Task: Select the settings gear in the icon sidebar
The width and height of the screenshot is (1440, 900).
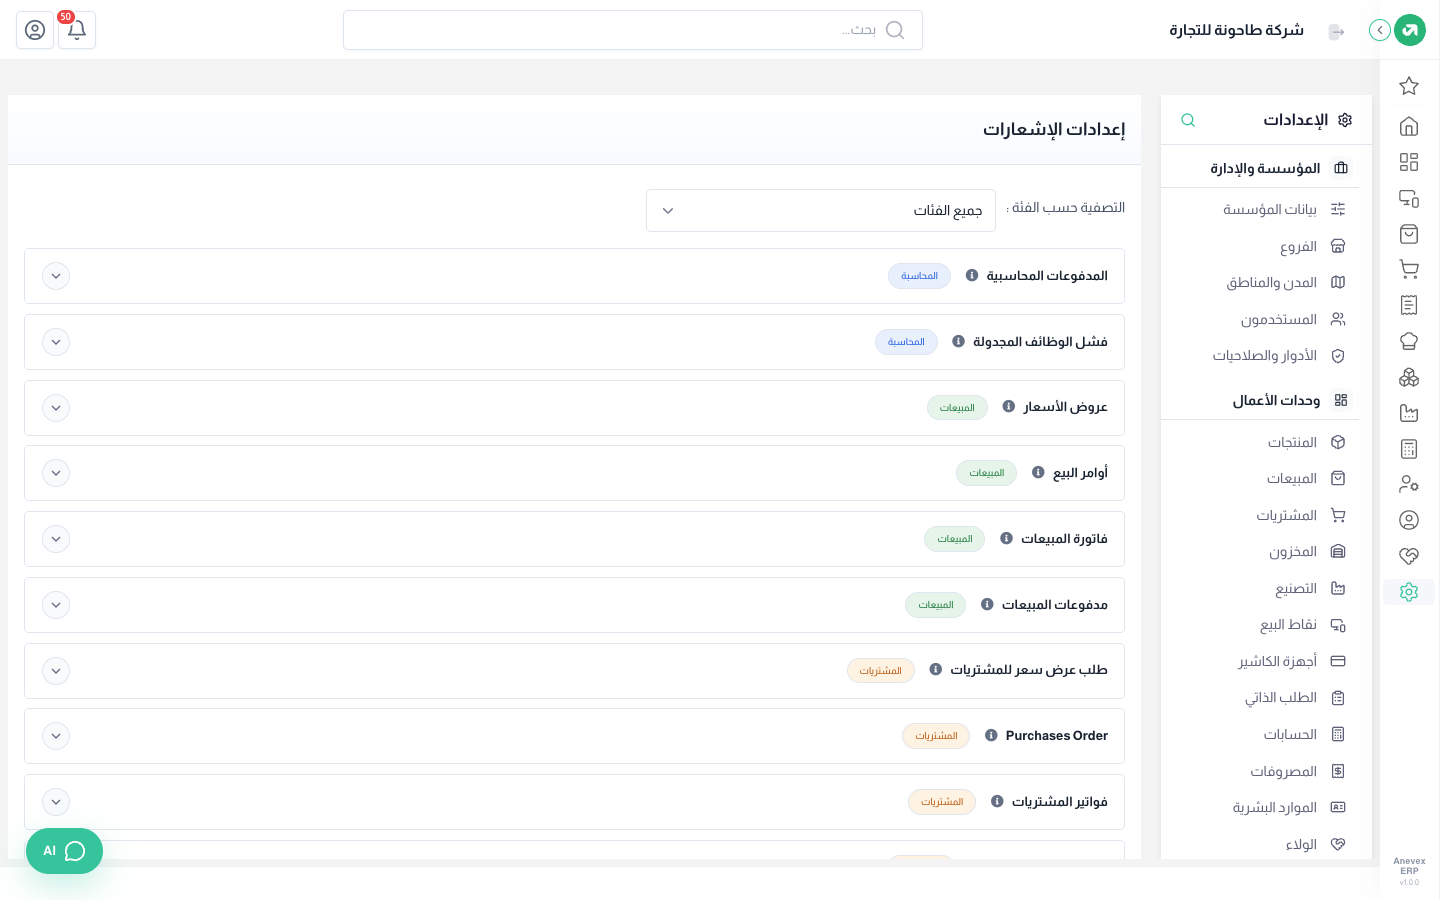Action: point(1409,592)
